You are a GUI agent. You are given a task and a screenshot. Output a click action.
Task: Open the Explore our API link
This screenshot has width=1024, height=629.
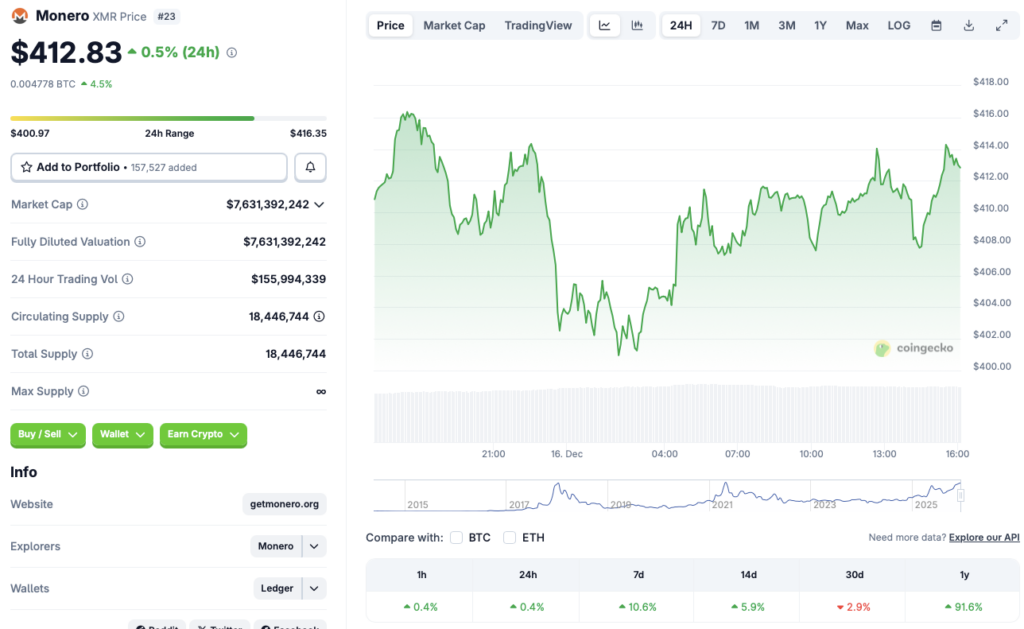coord(983,537)
